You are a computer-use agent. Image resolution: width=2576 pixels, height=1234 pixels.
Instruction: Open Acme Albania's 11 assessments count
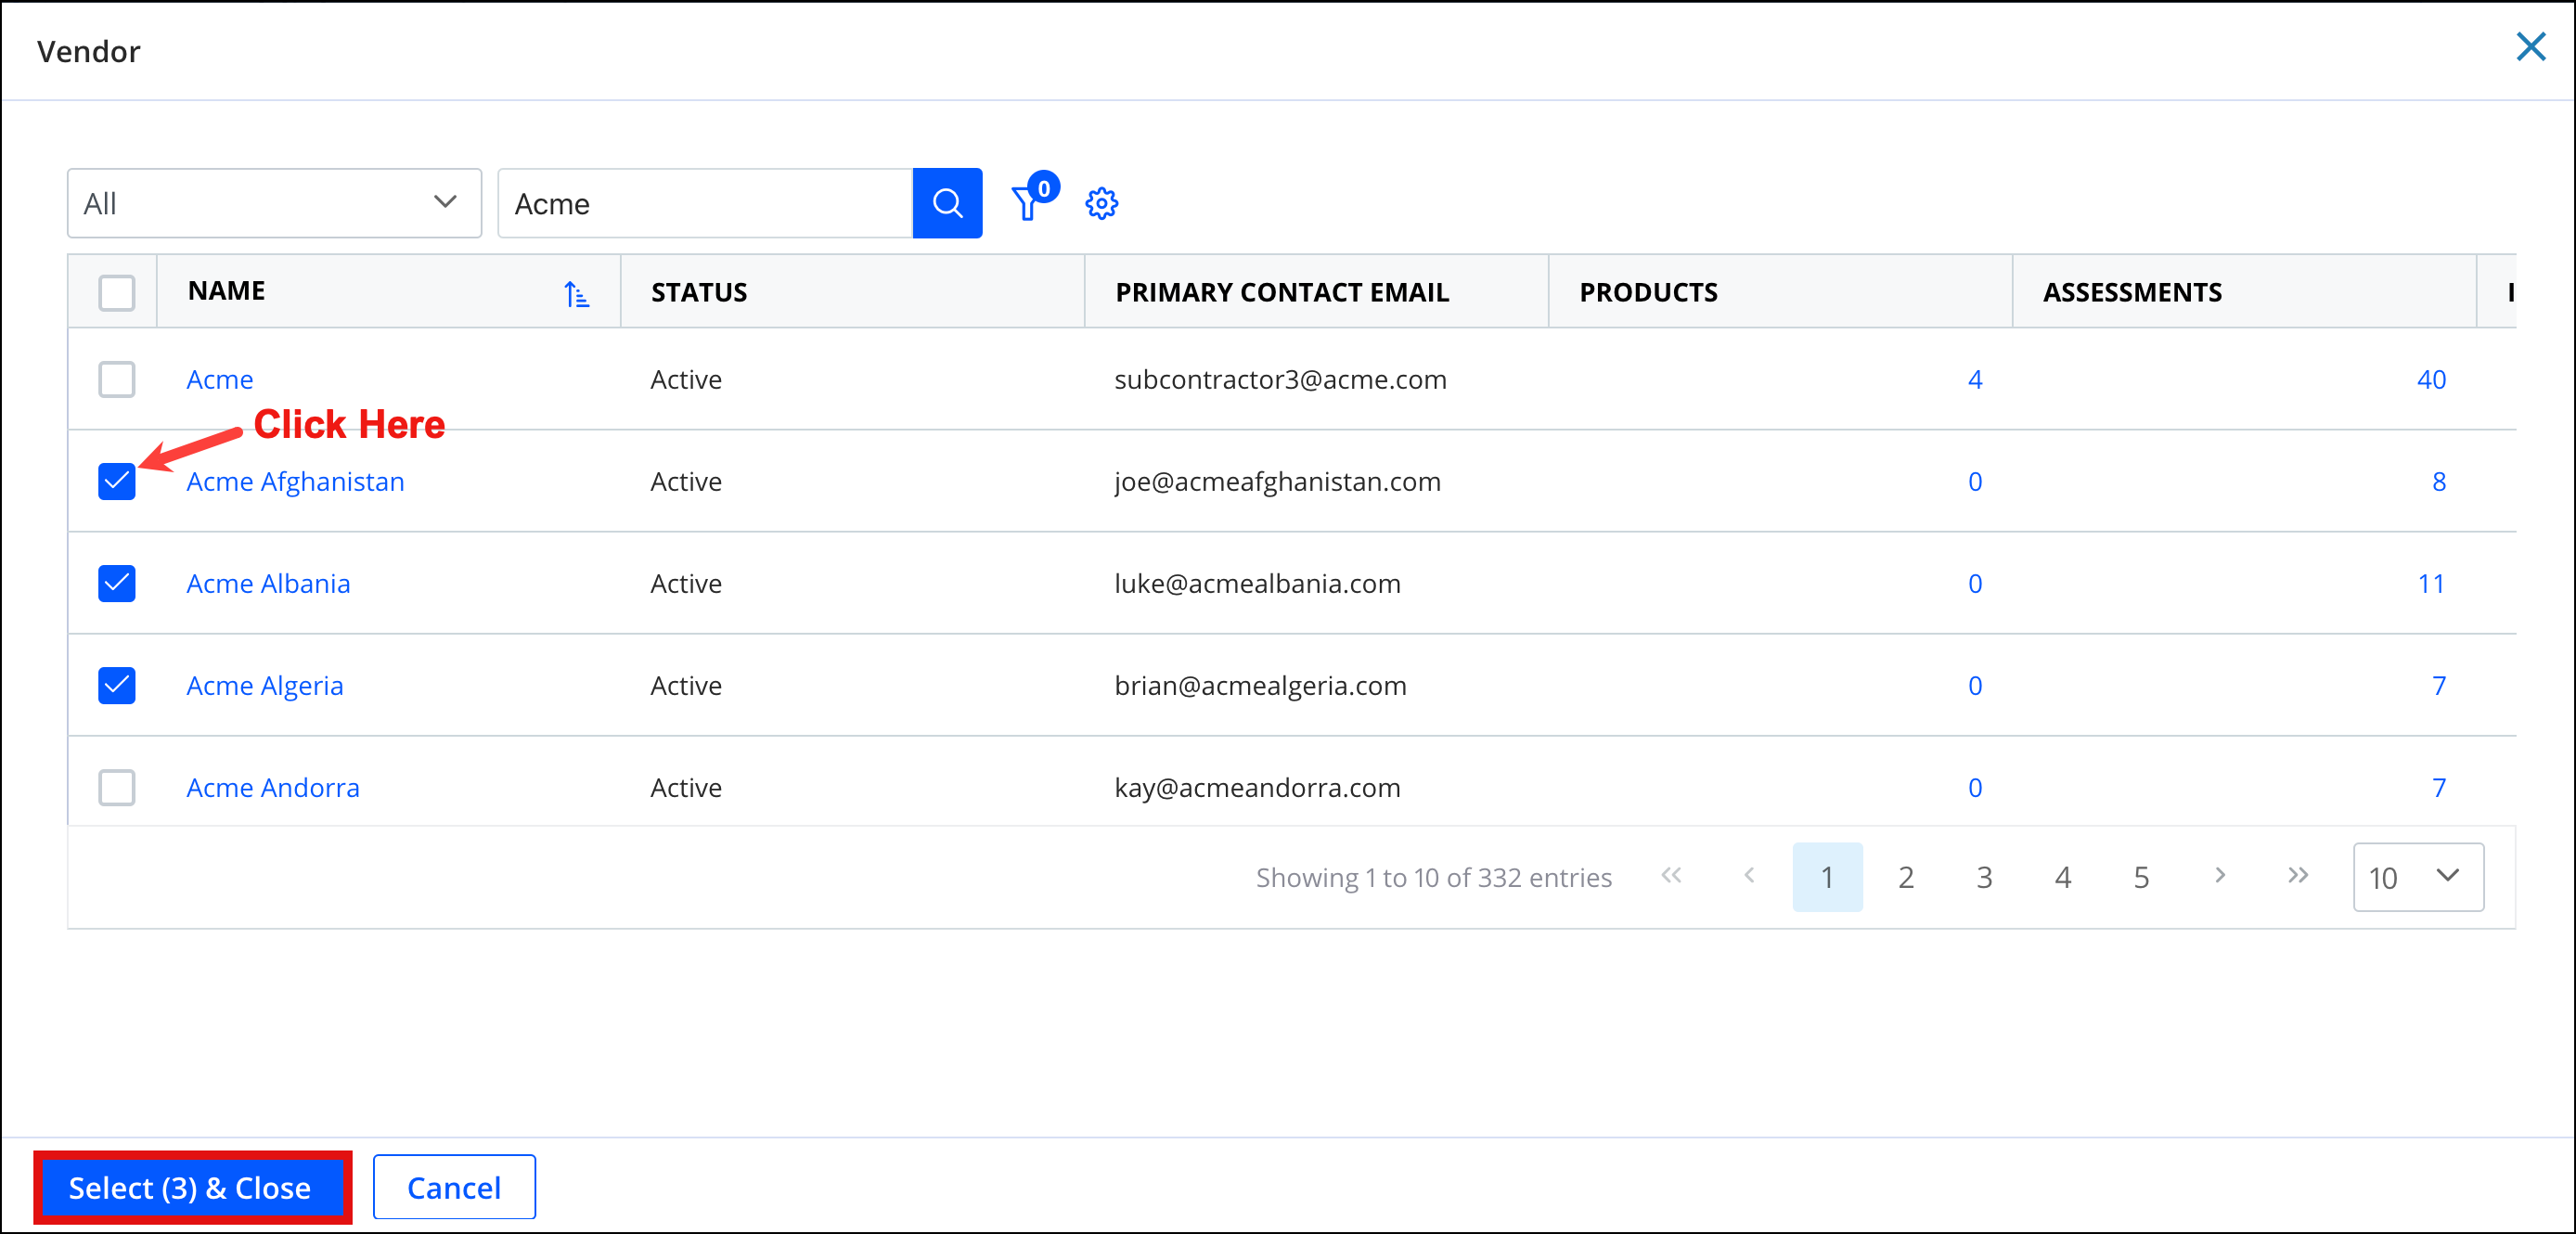[2431, 583]
